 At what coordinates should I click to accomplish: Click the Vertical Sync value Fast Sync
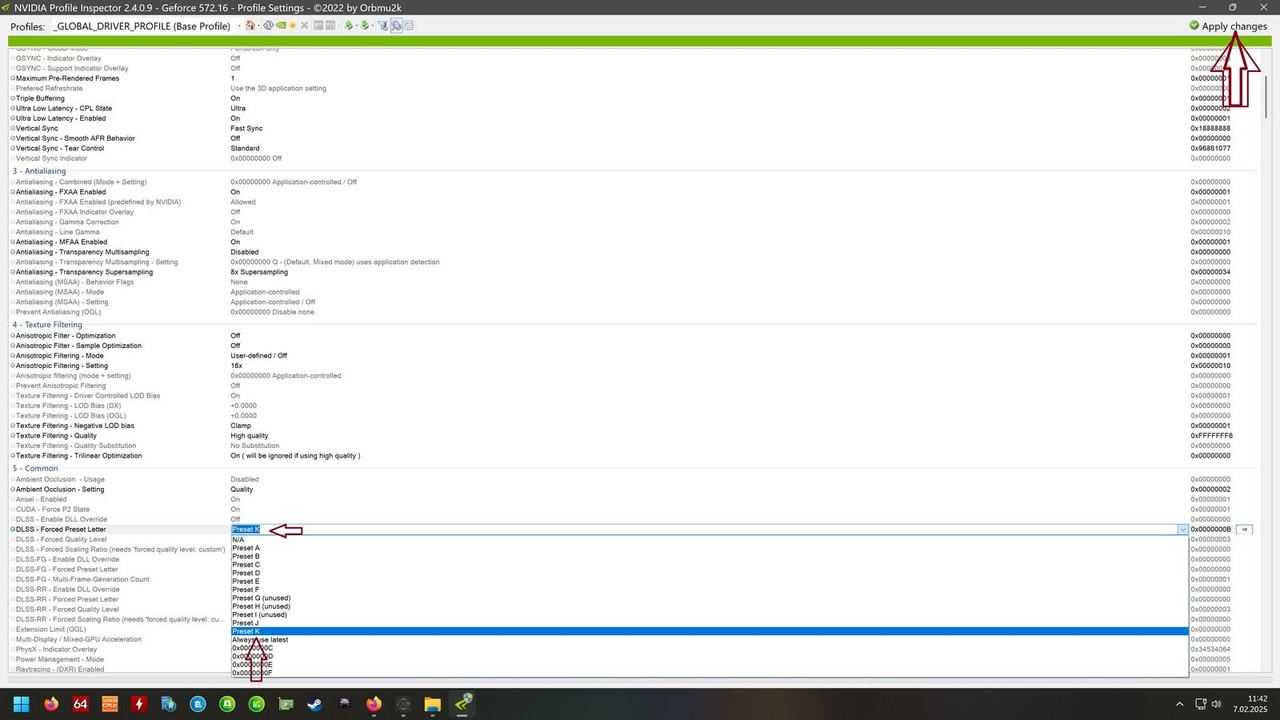(247, 128)
